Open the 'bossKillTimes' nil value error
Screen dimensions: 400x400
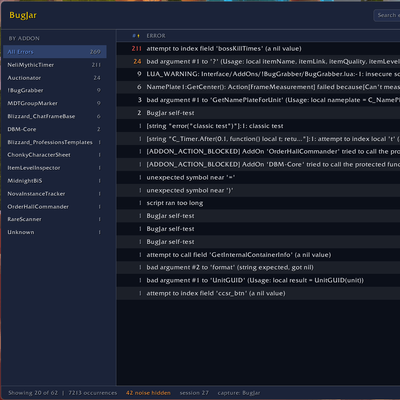[x=258, y=49]
